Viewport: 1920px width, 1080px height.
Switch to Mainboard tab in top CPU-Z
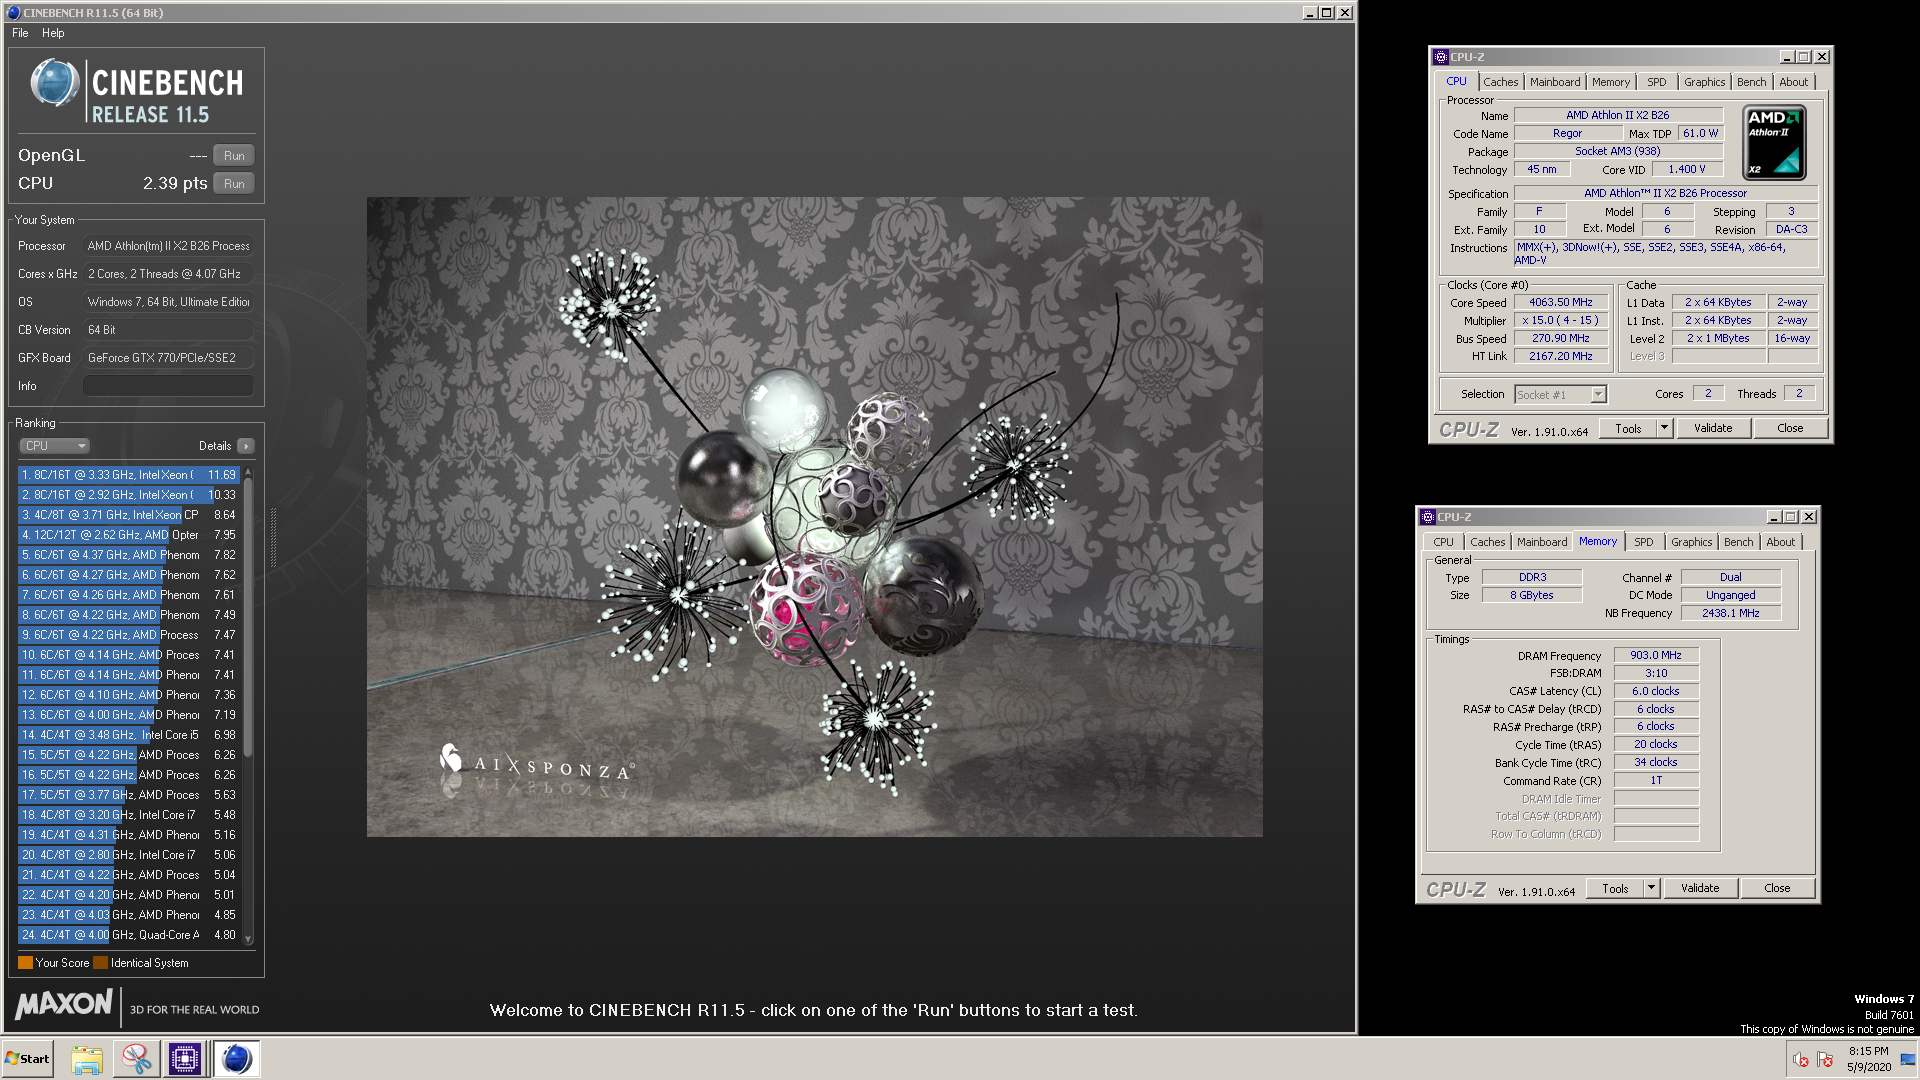pos(1555,82)
